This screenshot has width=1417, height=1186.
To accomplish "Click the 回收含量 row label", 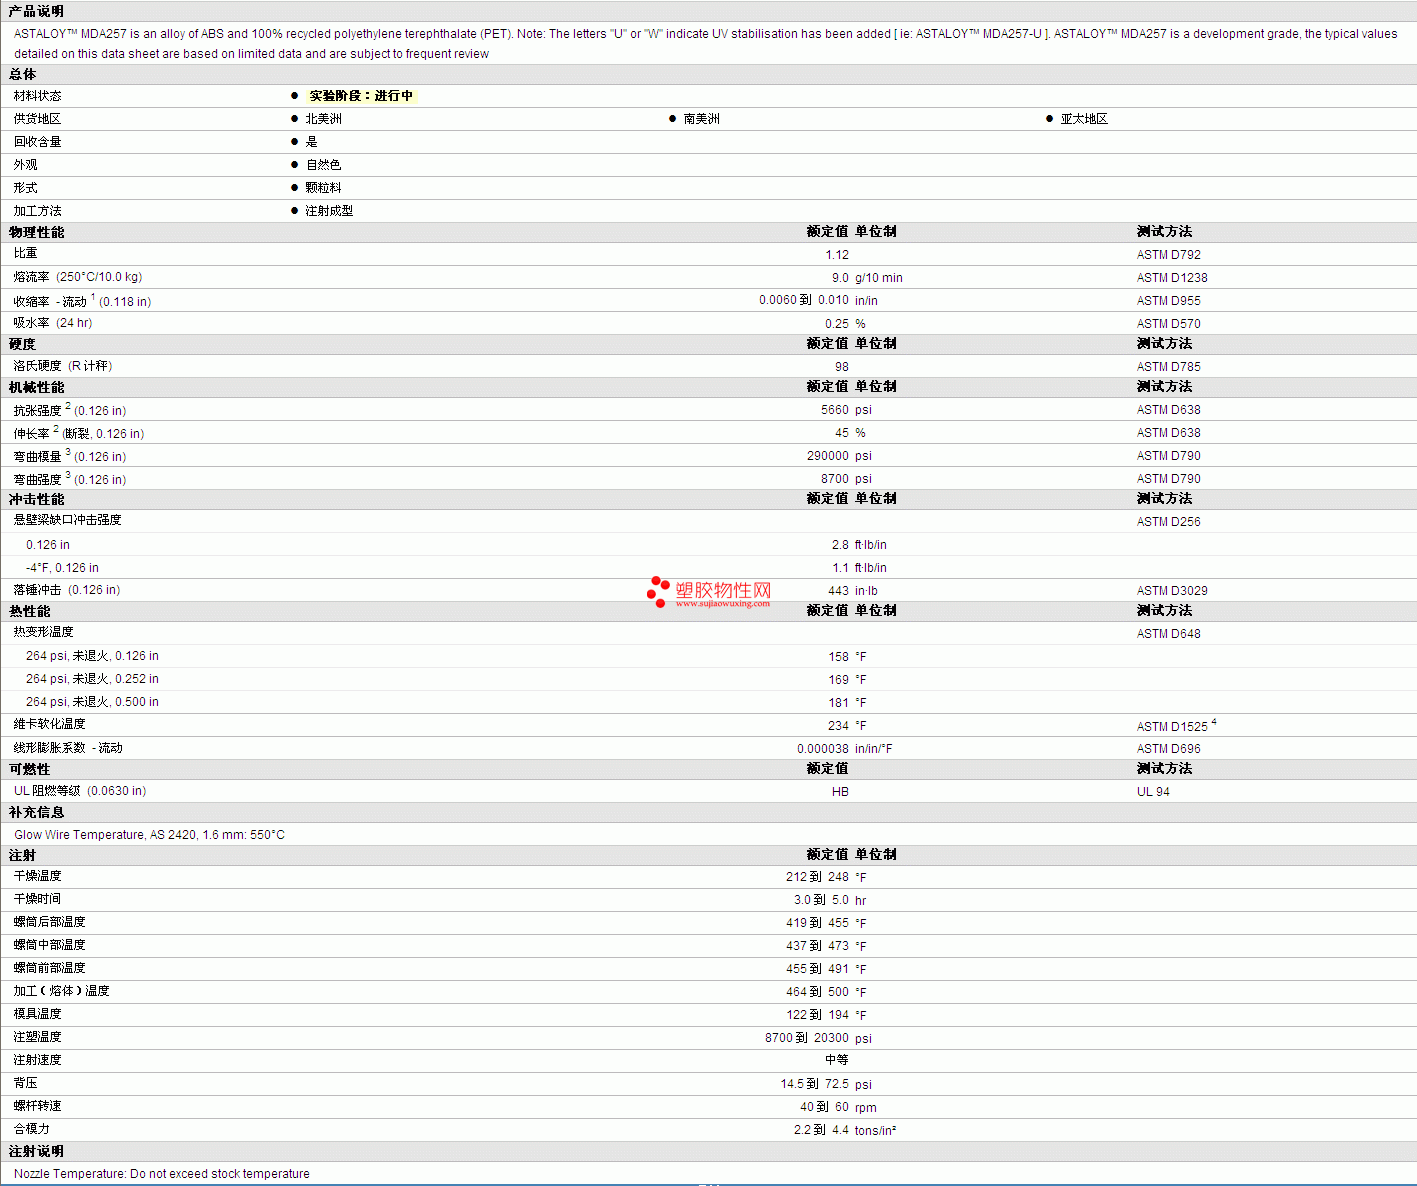I will click(x=37, y=142).
